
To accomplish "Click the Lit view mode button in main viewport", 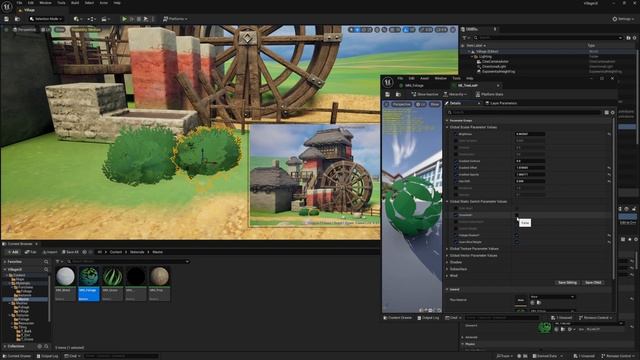I will coord(46,29).
